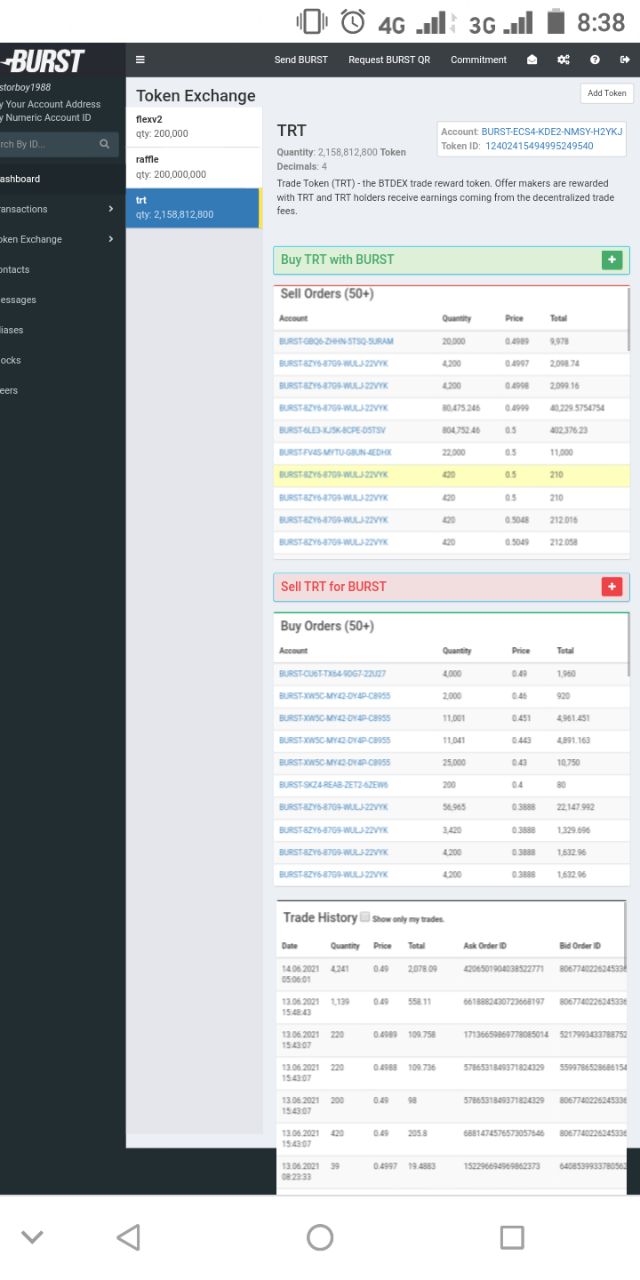
Task: Select the raffle token
Action: coord(193,167)
